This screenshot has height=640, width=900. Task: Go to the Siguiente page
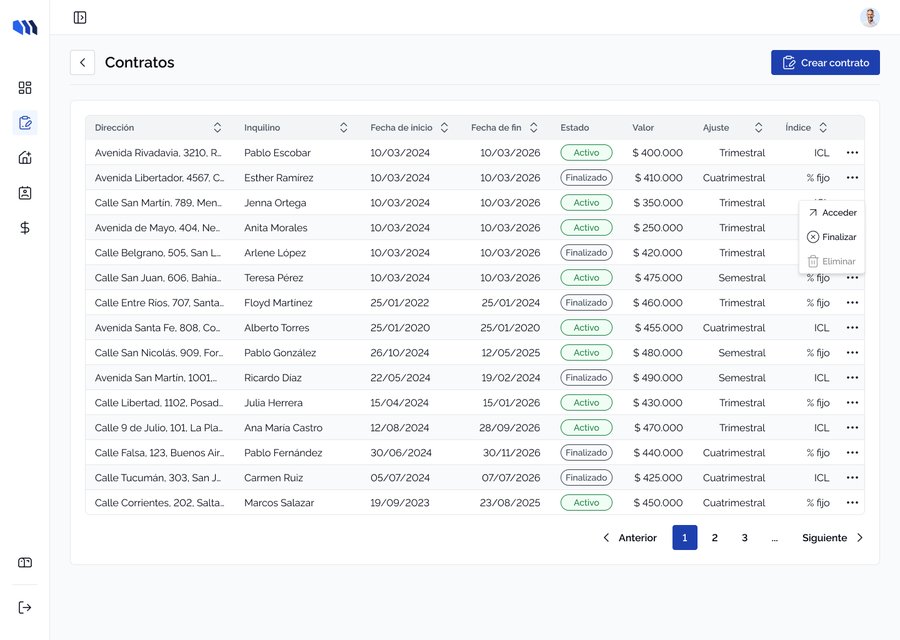click(832, 538)
